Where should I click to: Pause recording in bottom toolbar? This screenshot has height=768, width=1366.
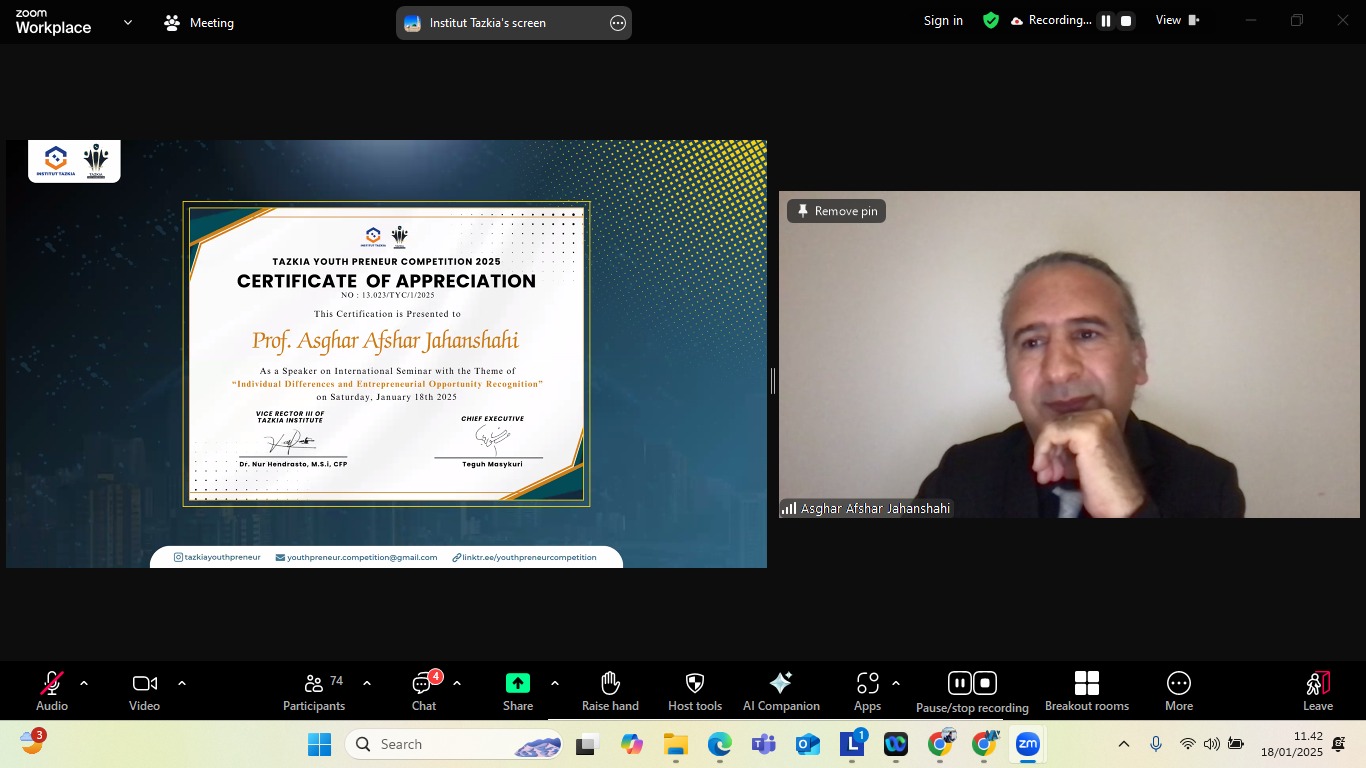point(959,683)
